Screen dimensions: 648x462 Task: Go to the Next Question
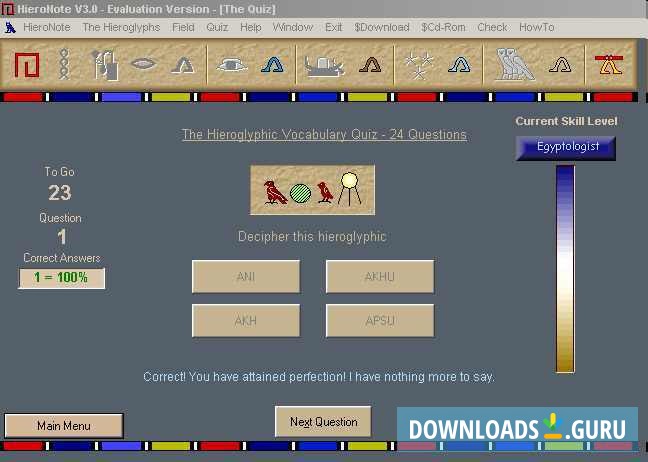[323, 422]
